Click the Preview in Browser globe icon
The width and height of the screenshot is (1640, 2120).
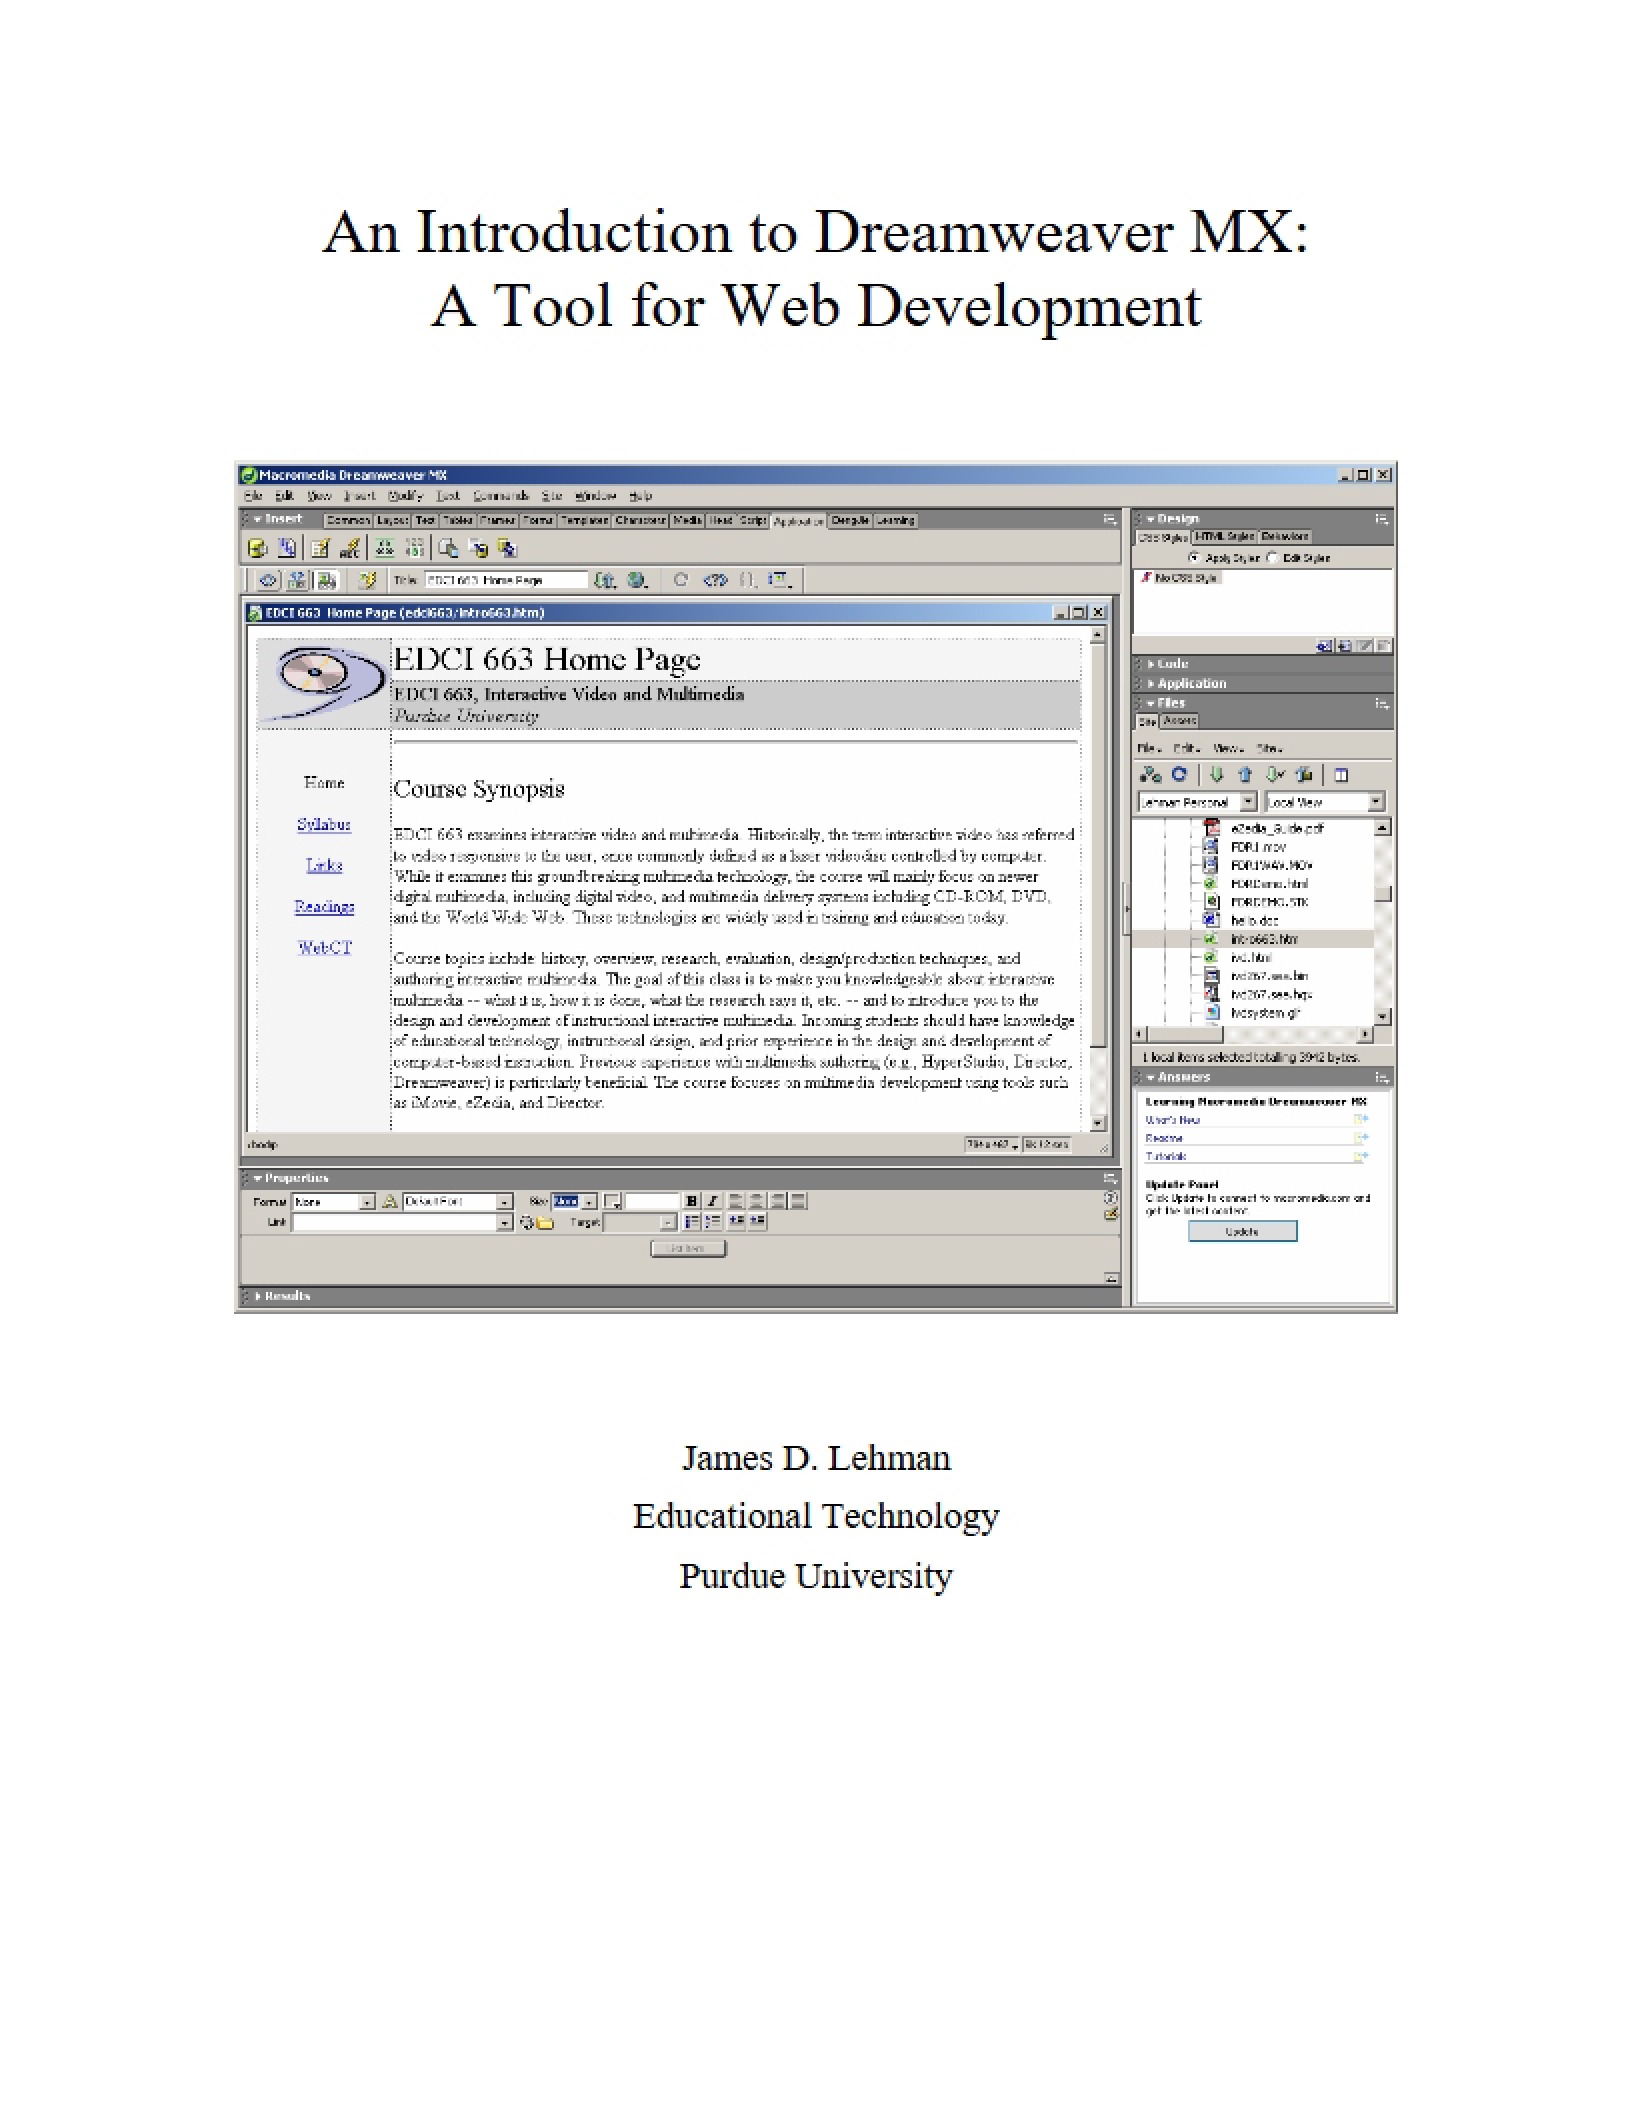pyautogui.click(x=636, y=580)
